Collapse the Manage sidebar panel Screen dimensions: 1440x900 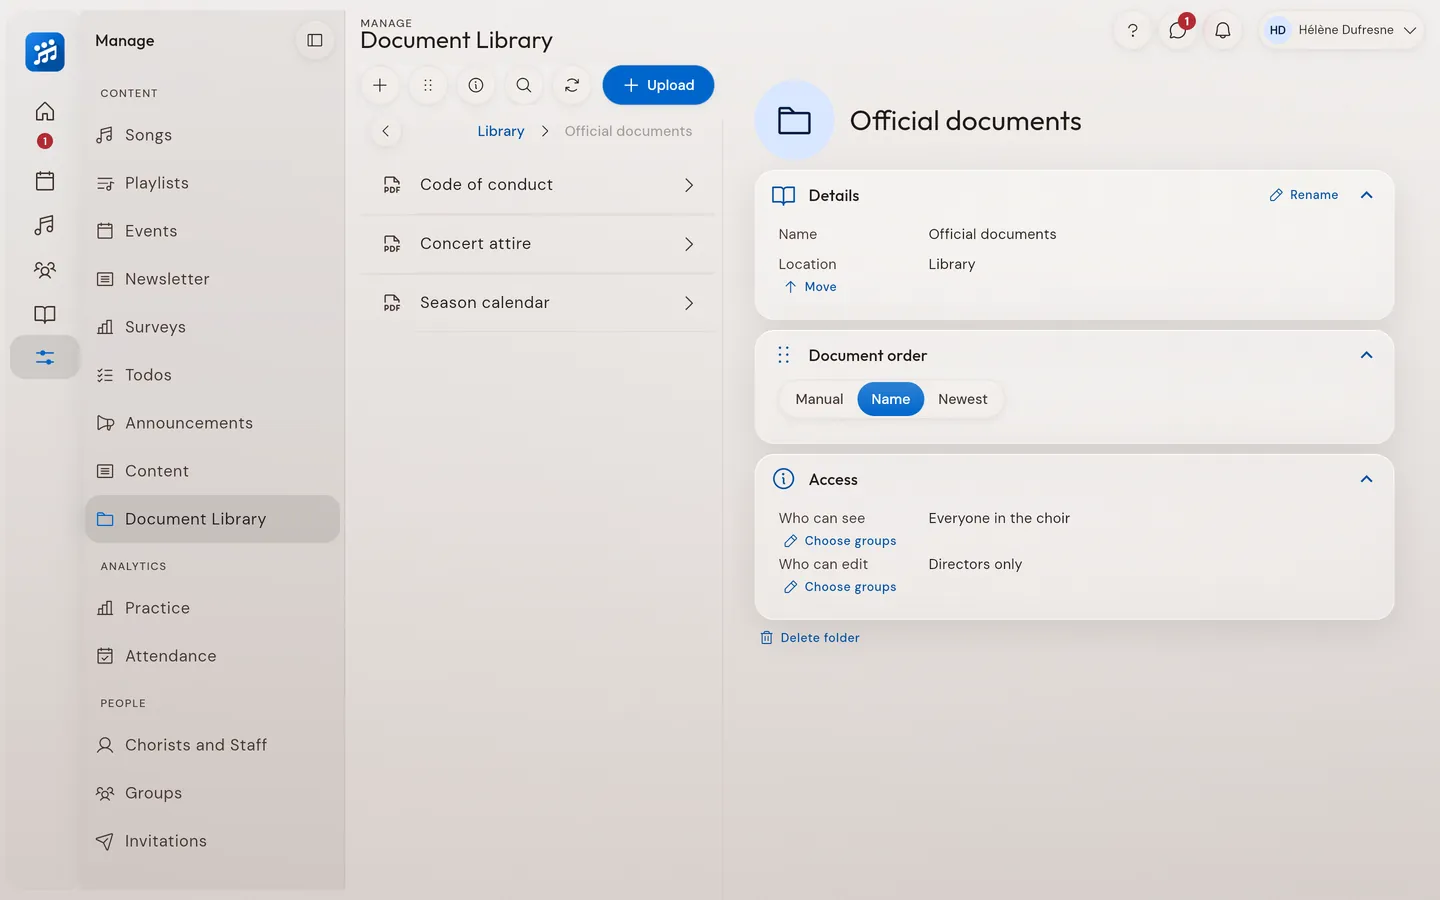click(315, 40)
